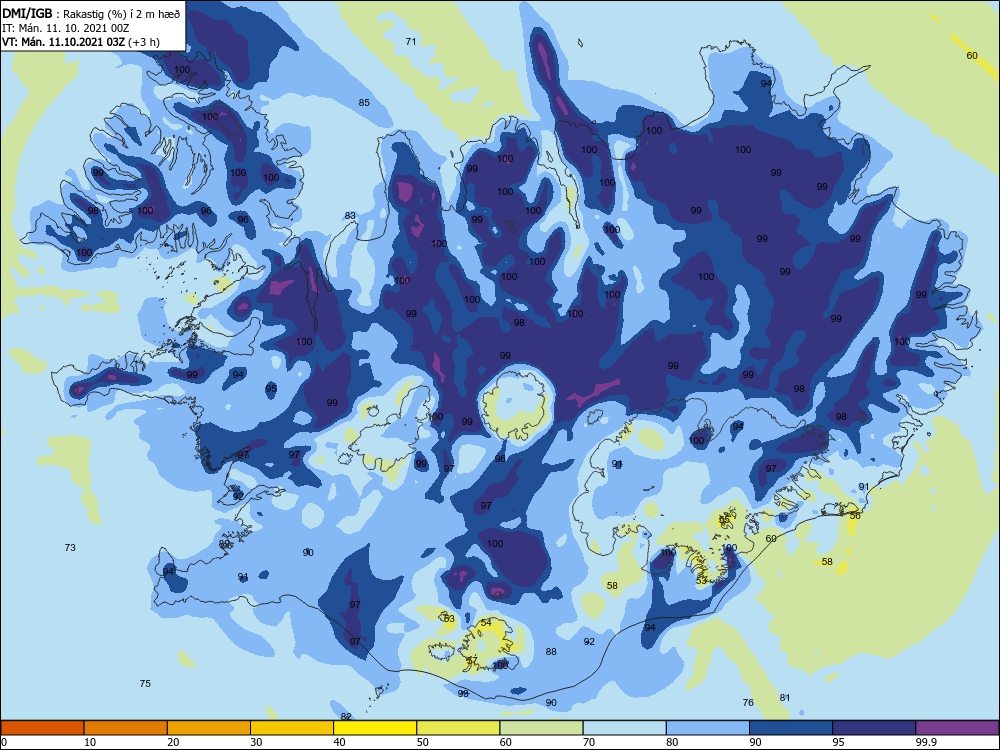Click the humidity value '83' on the map
The width and height of the screenshot is (1000, 750).
[349, 216]
